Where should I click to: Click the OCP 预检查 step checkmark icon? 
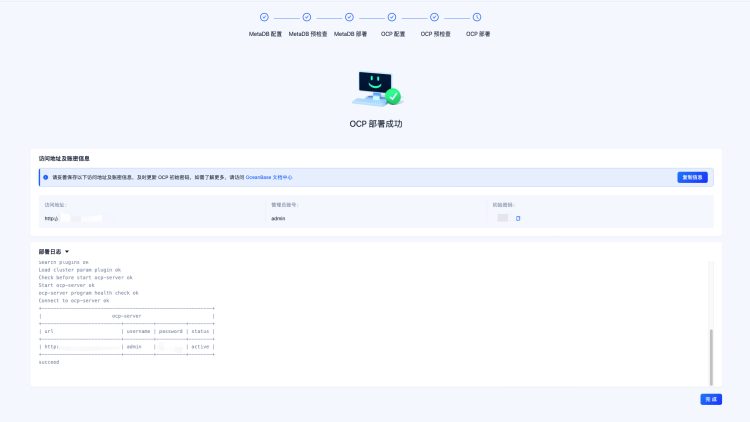point(434,17)
